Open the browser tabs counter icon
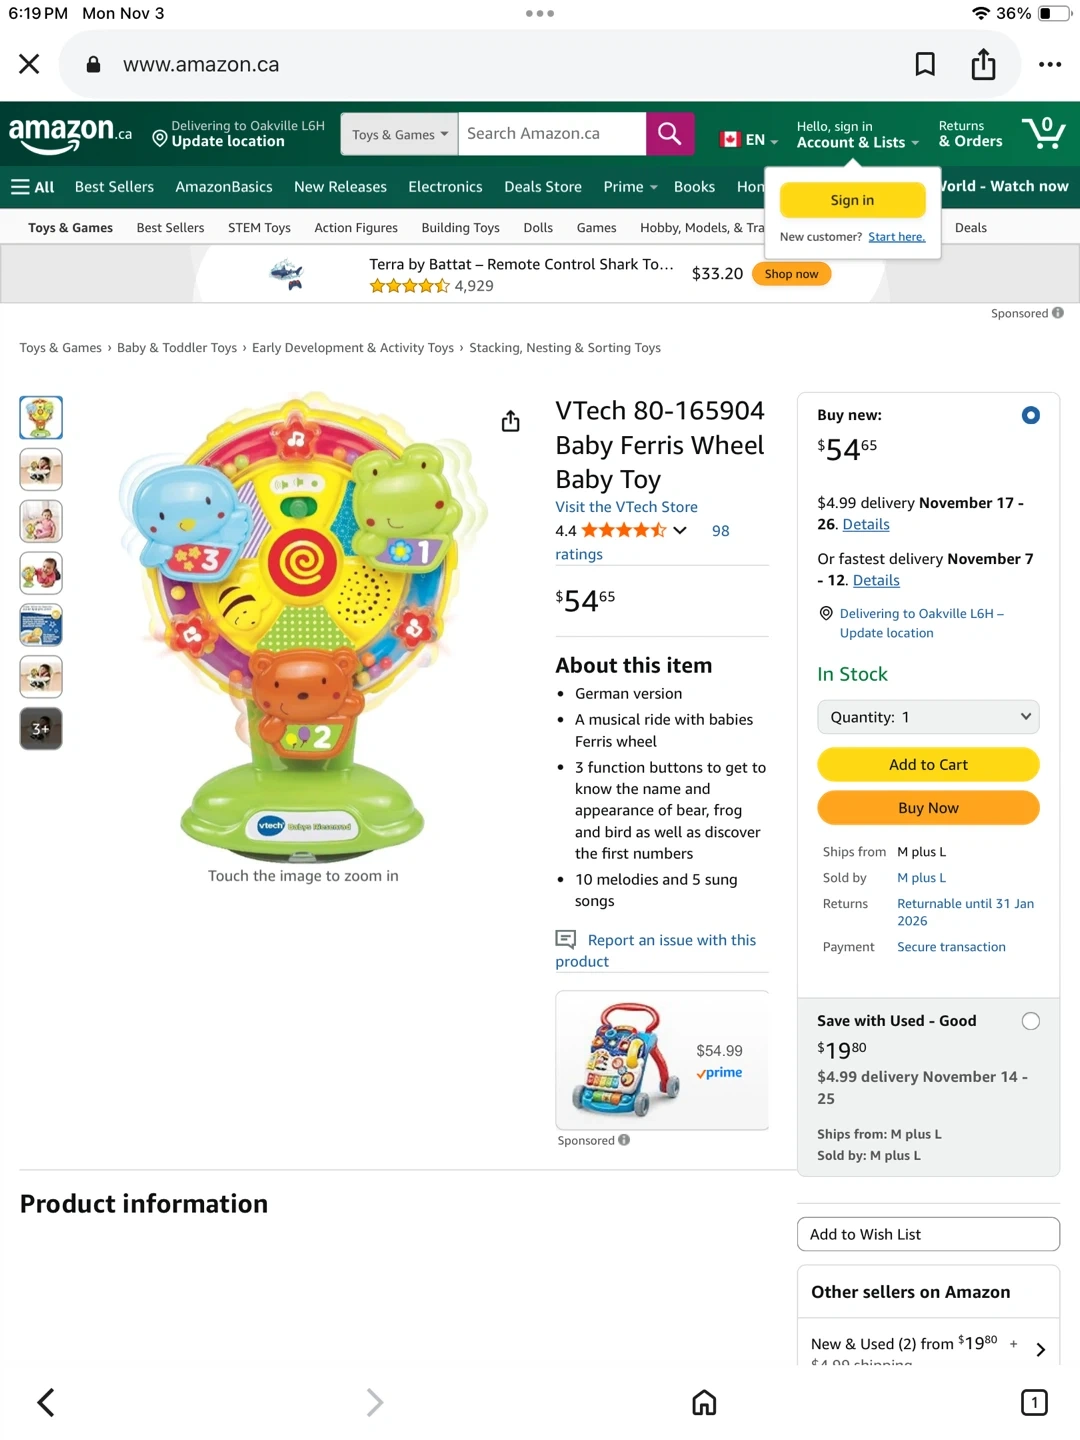This screenshot has height=1440, width=1080. tap(1034, 1402)
